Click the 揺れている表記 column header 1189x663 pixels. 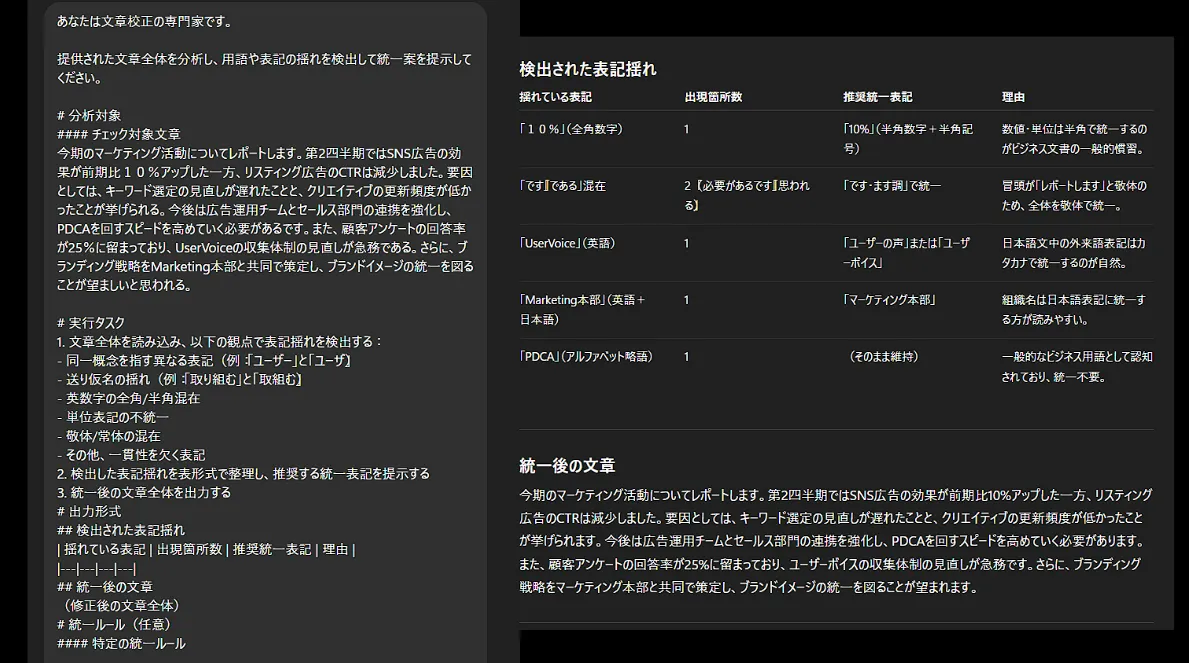tap(555, 97)
